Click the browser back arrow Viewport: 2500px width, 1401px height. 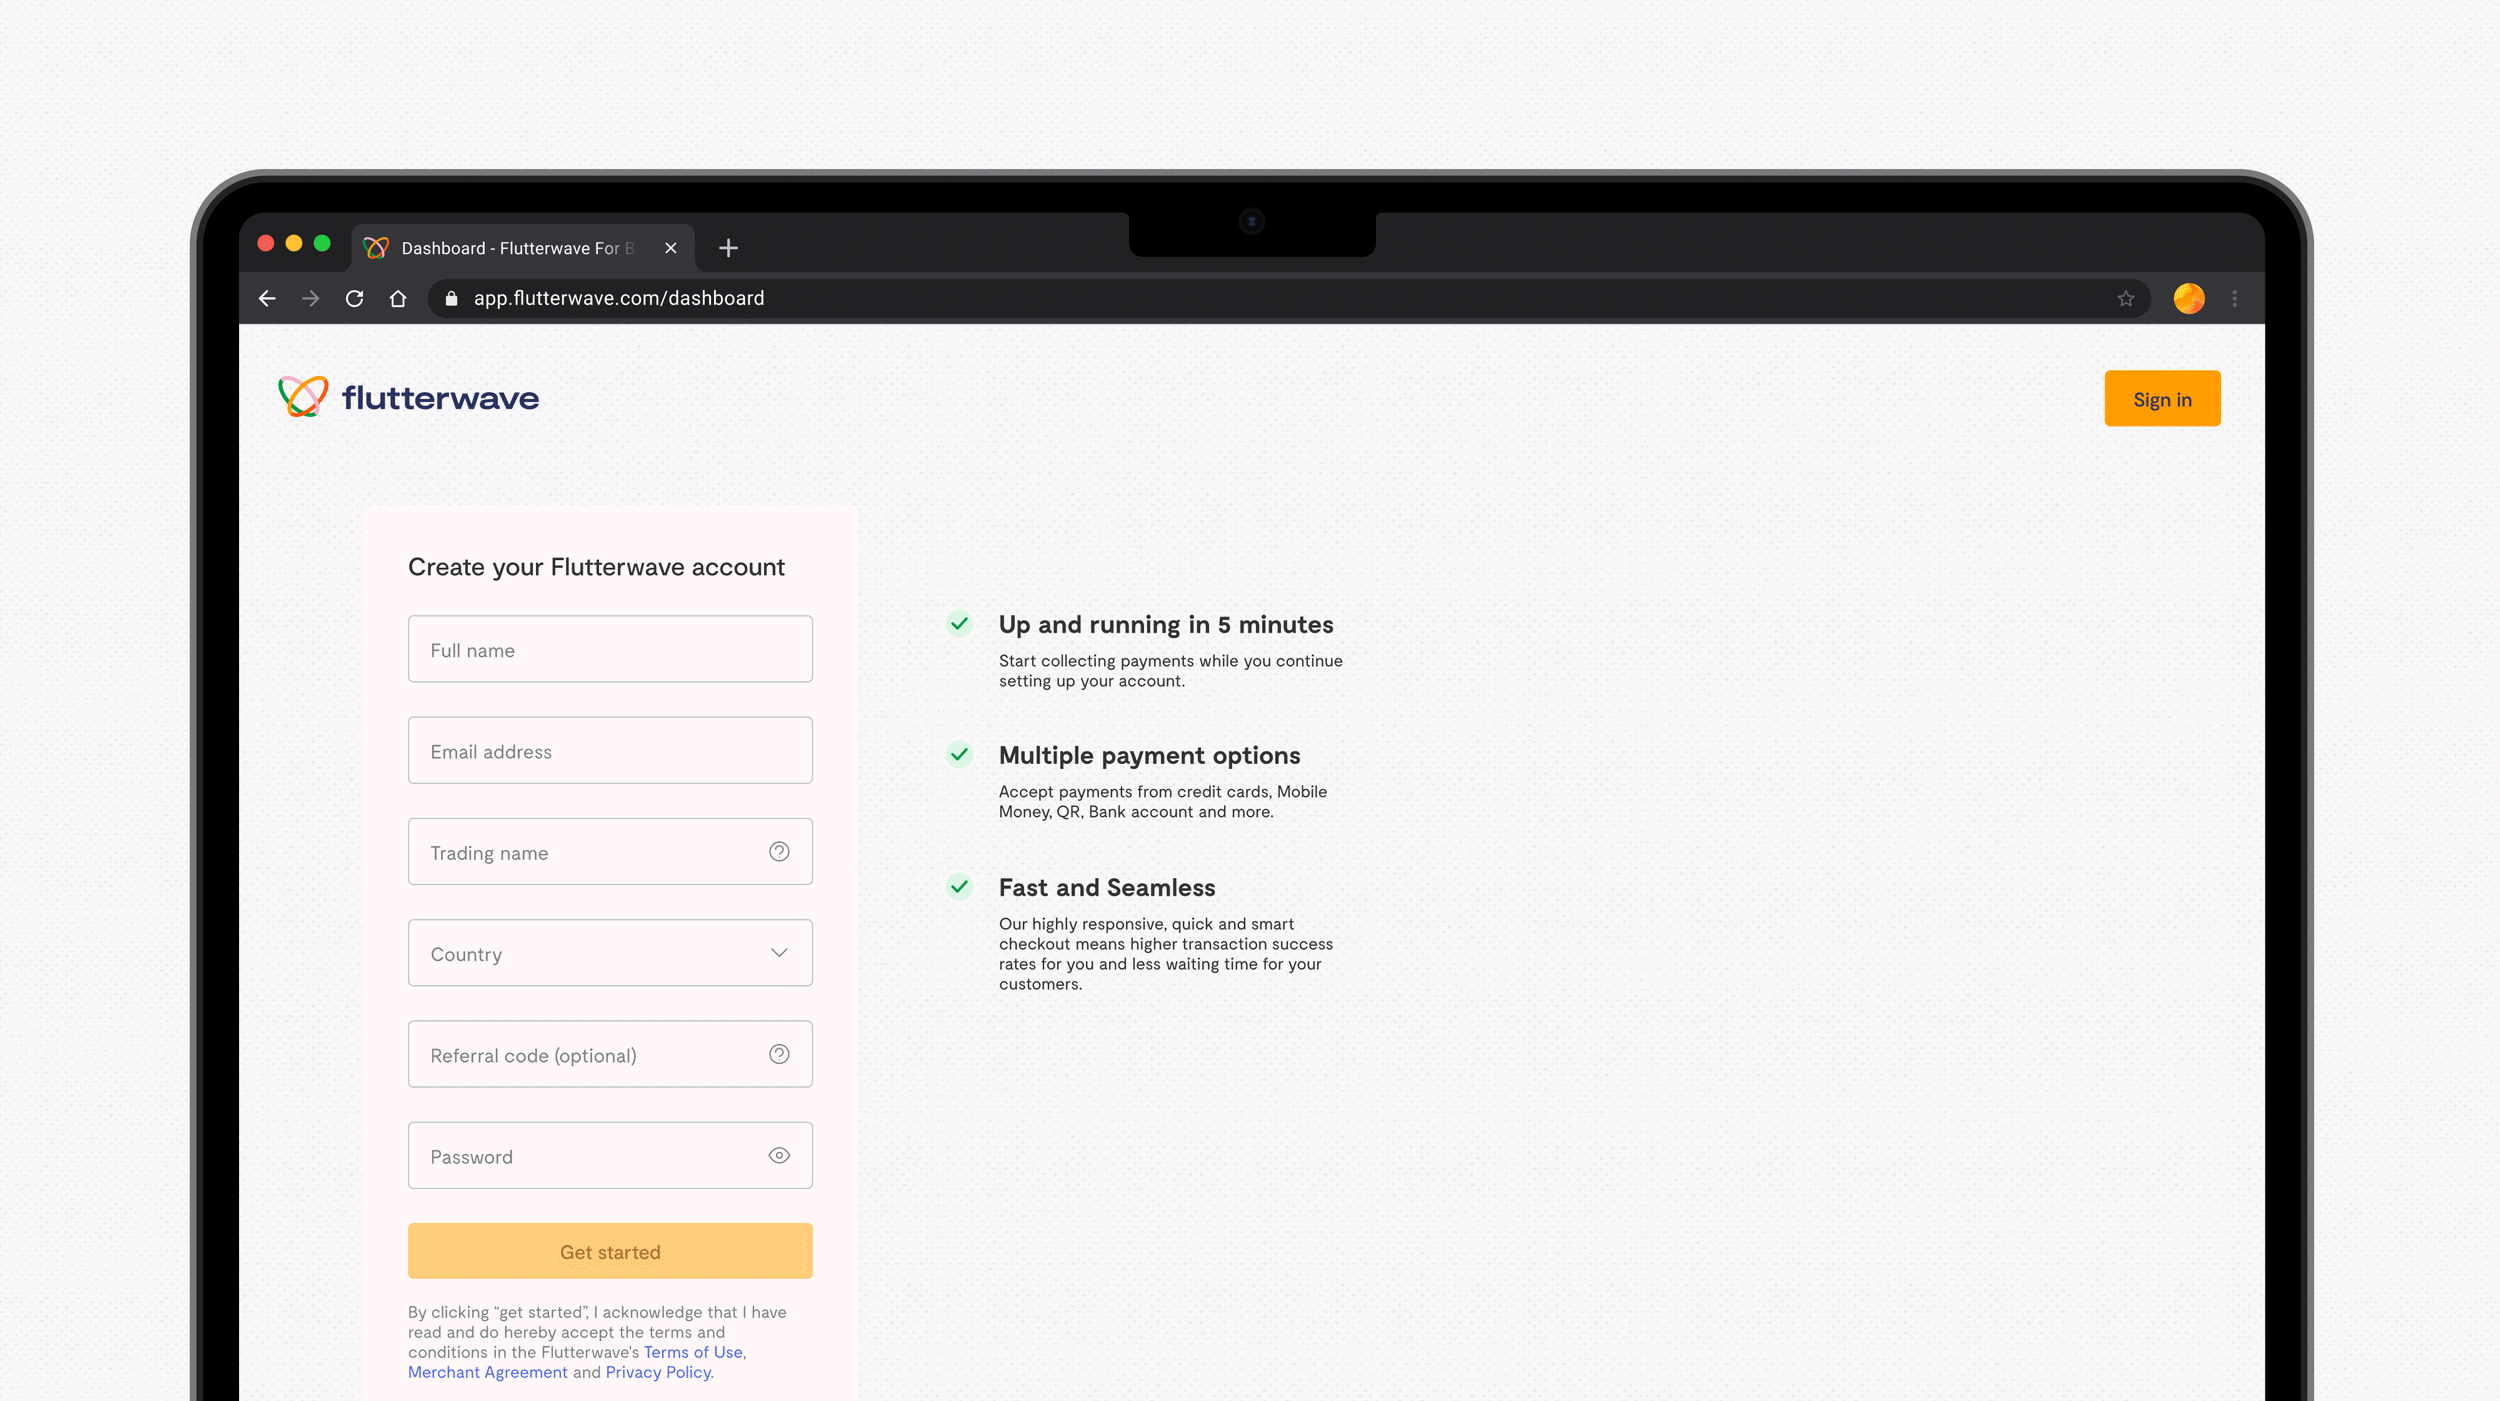click(x=267, y=299)
